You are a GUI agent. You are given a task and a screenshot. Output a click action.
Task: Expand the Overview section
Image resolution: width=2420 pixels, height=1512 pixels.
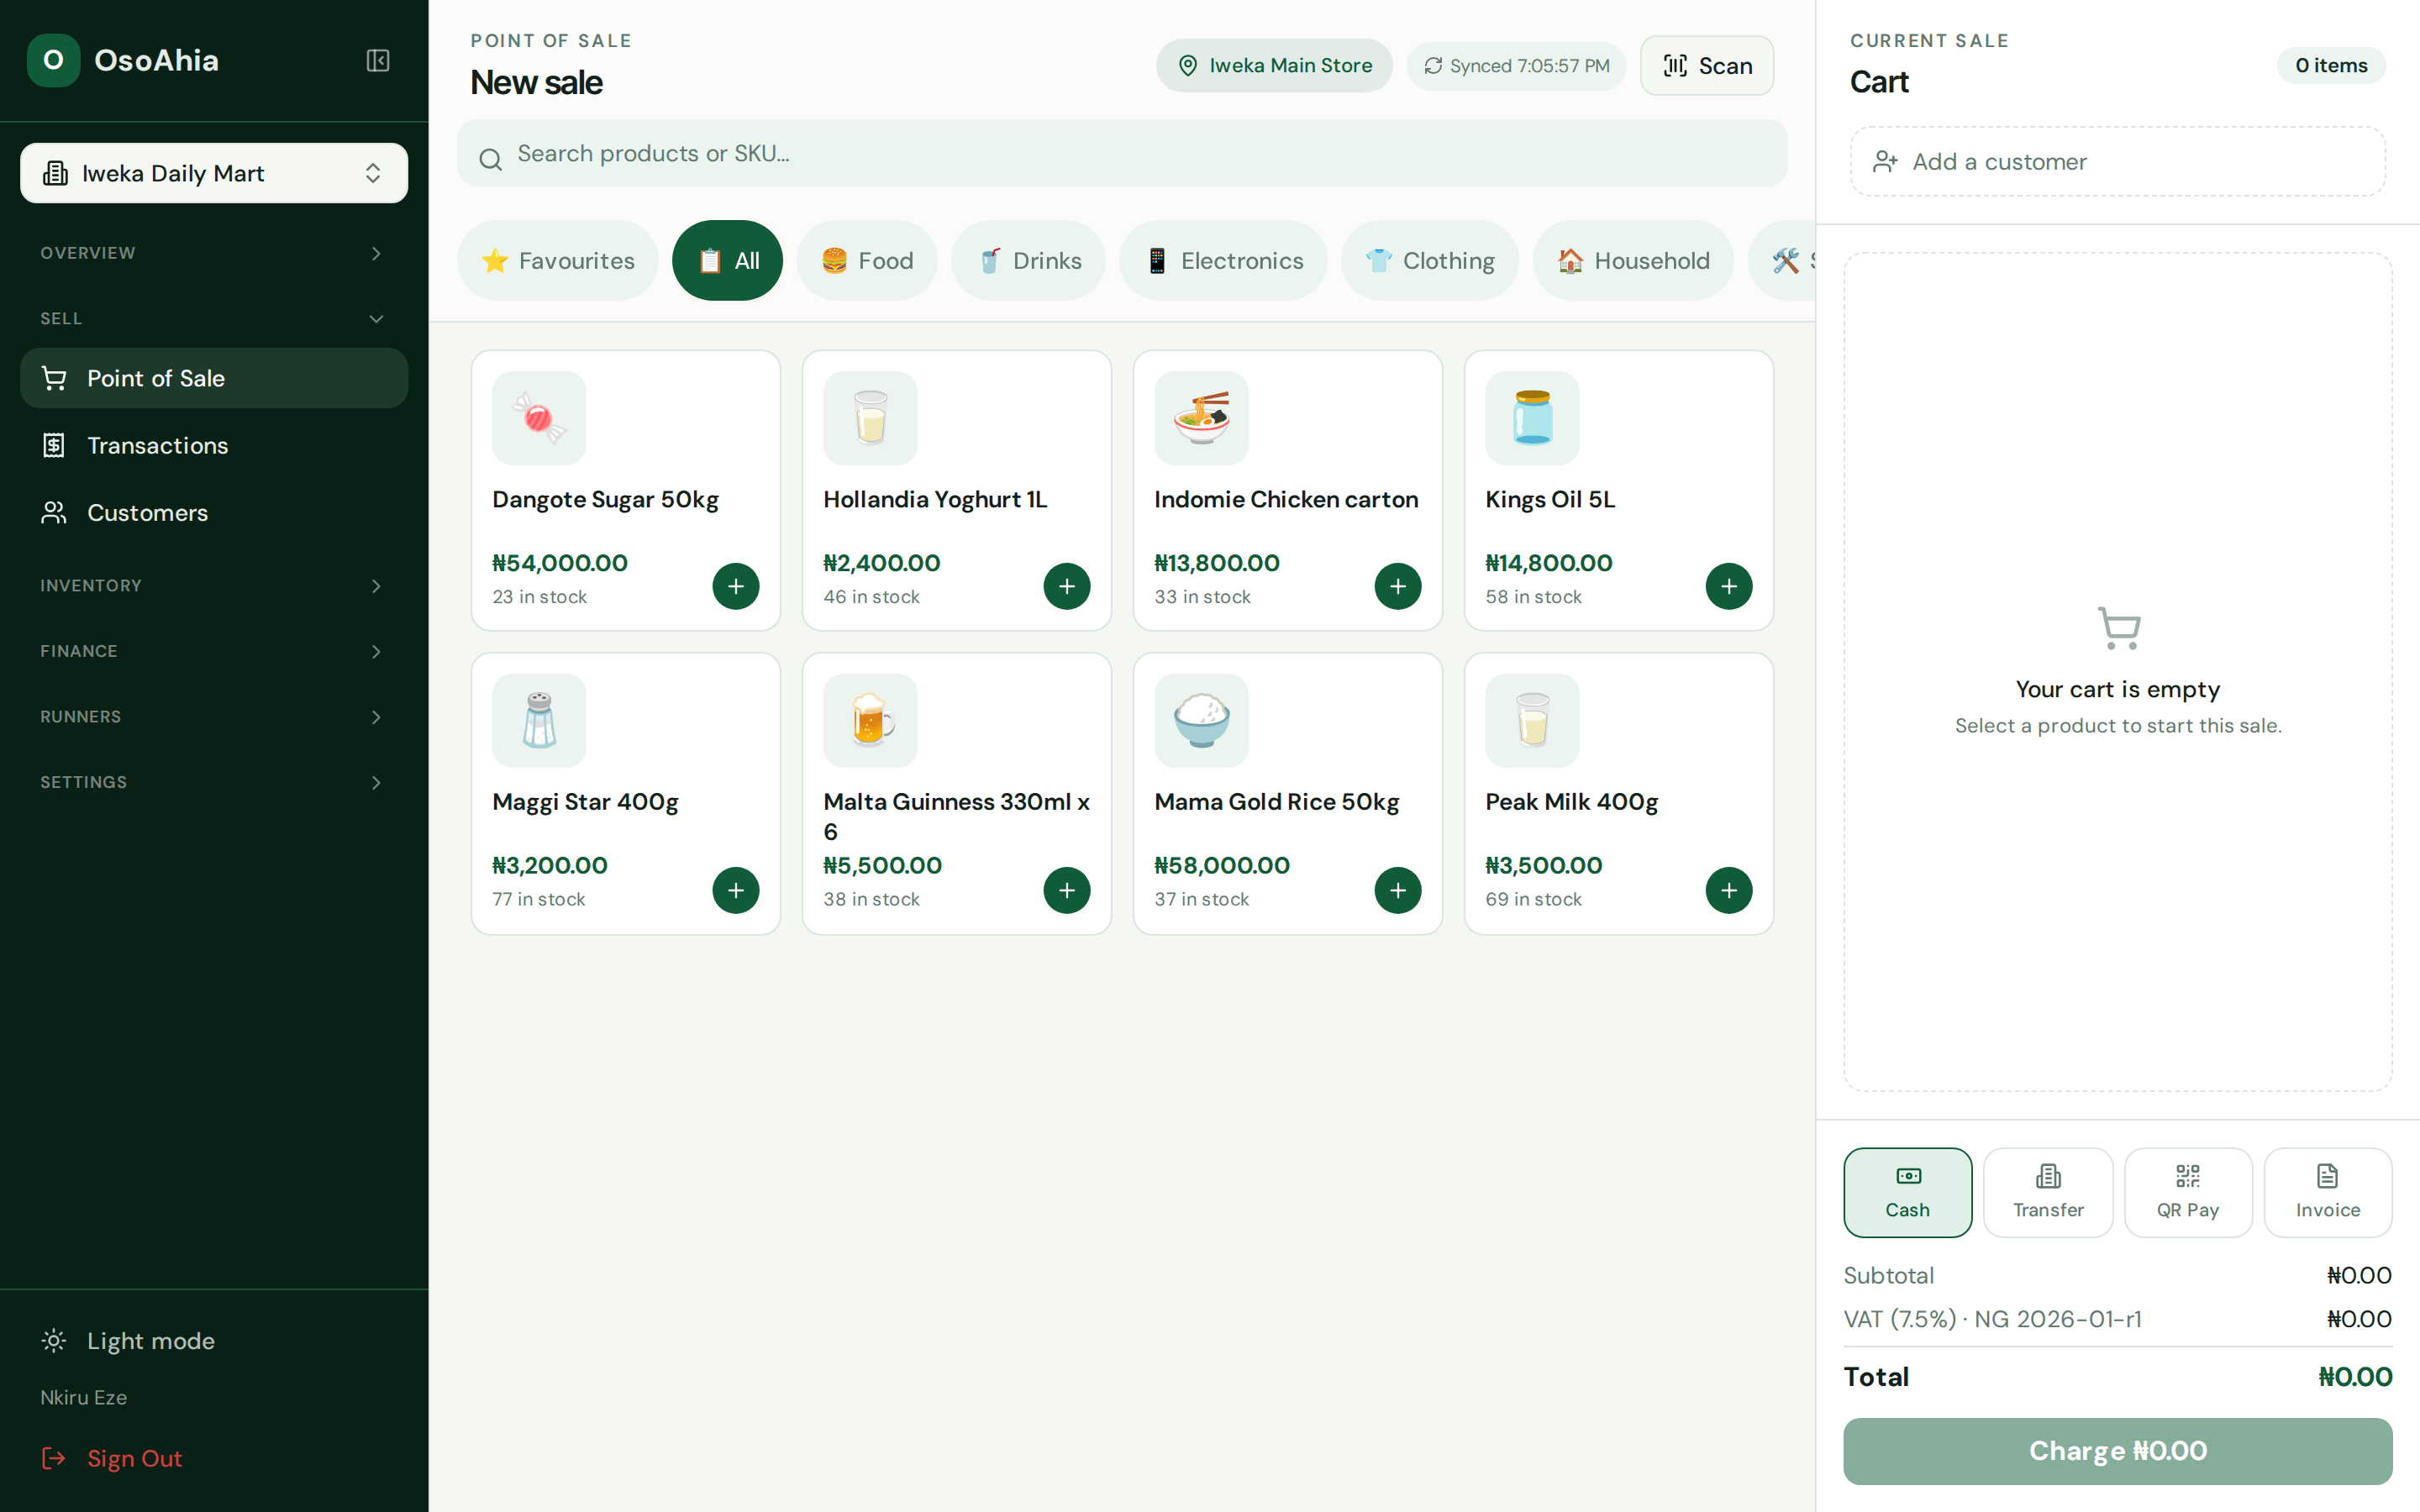pyautogui.click(x=214, y=253)
